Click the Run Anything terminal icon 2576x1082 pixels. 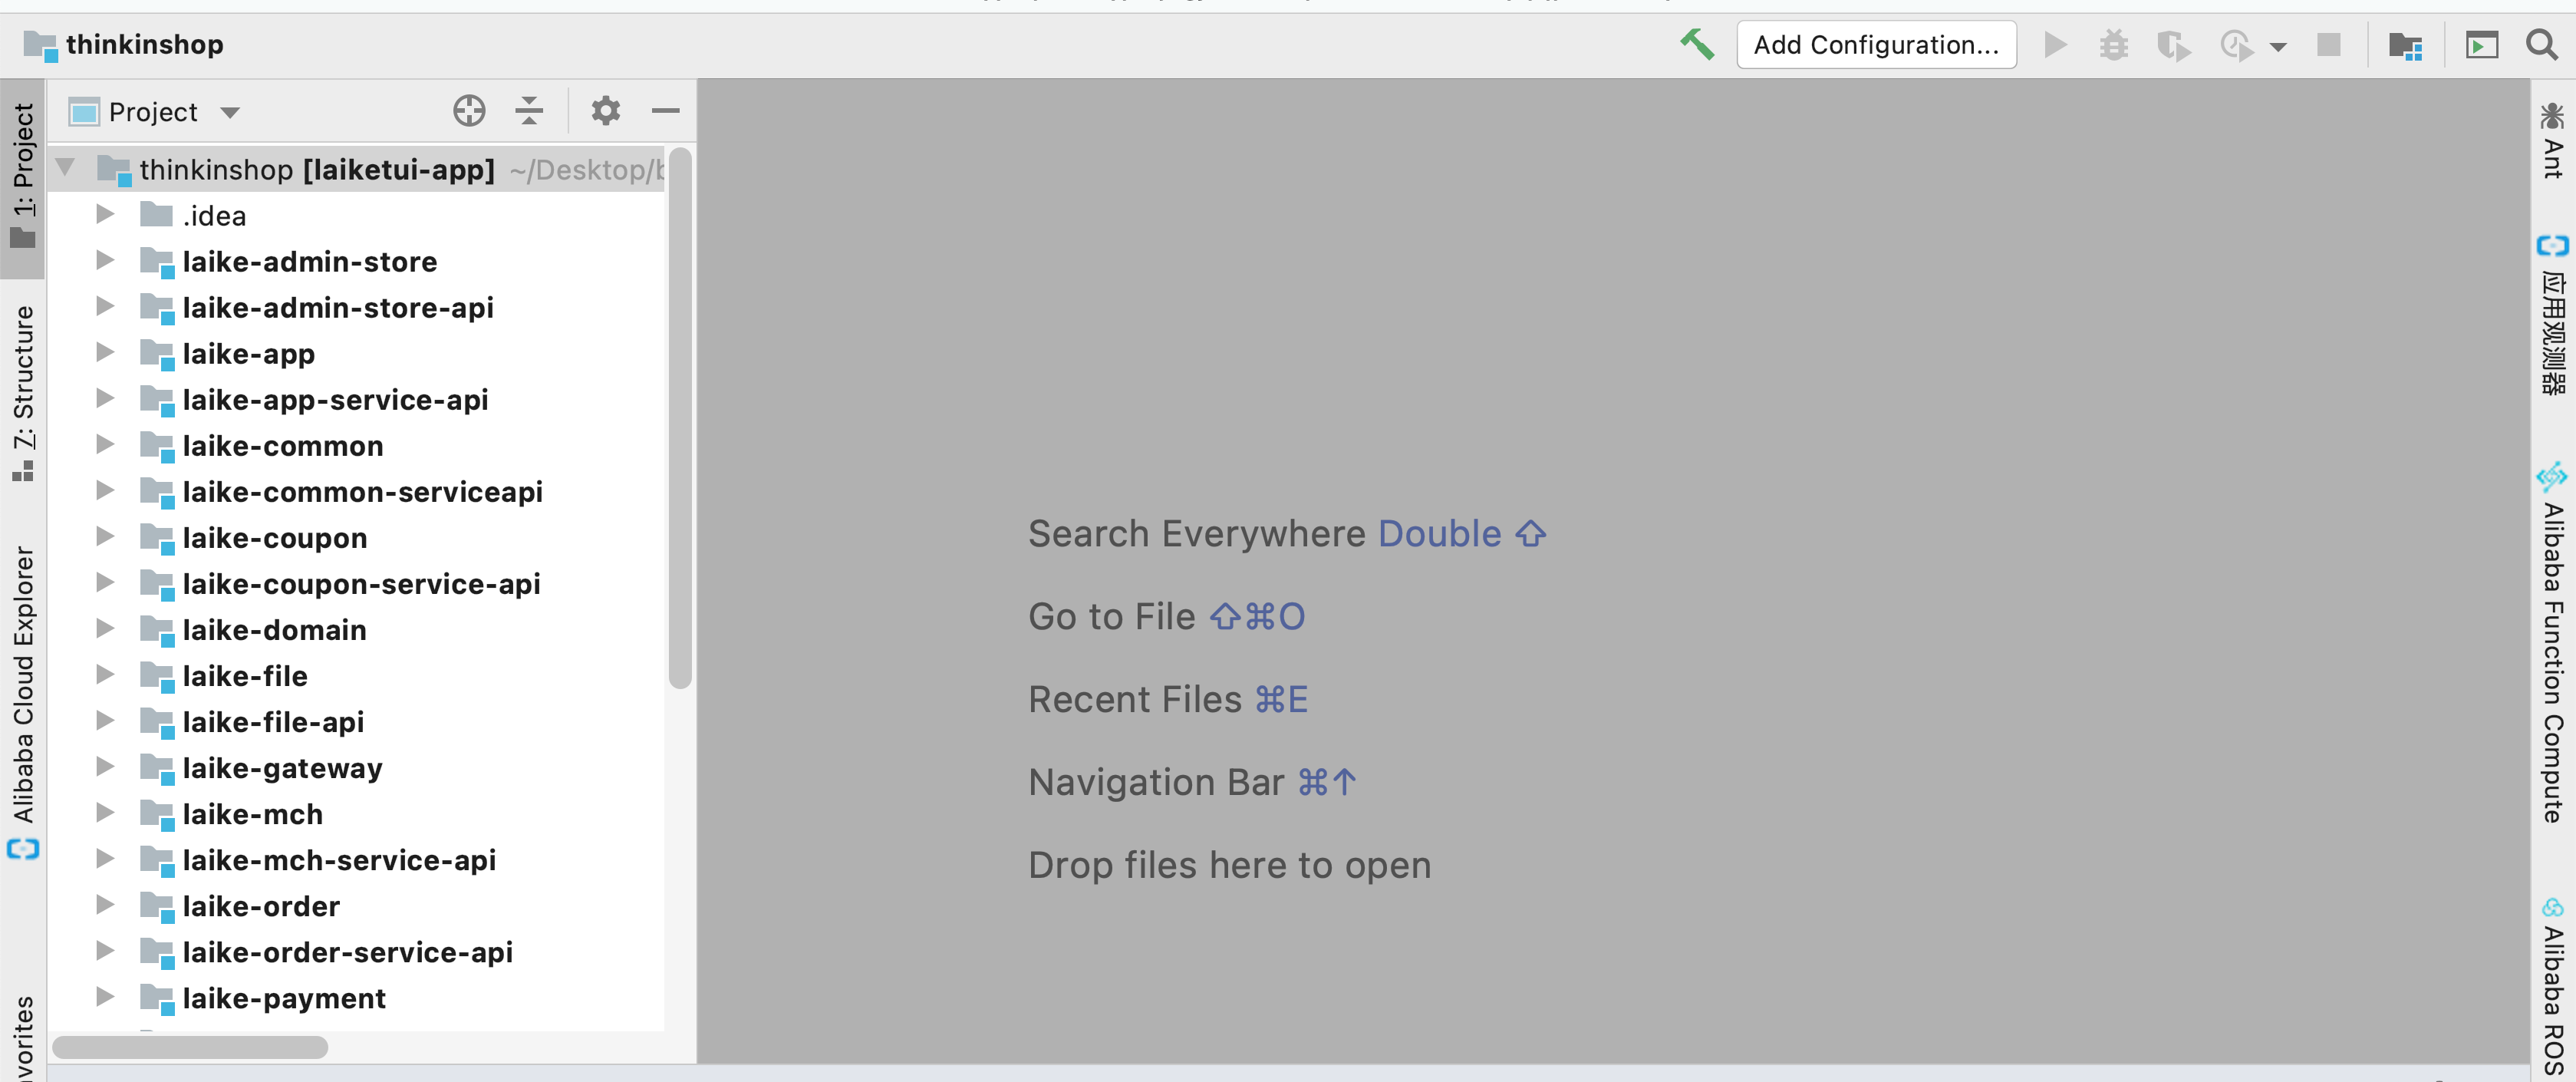(2482, 45)
